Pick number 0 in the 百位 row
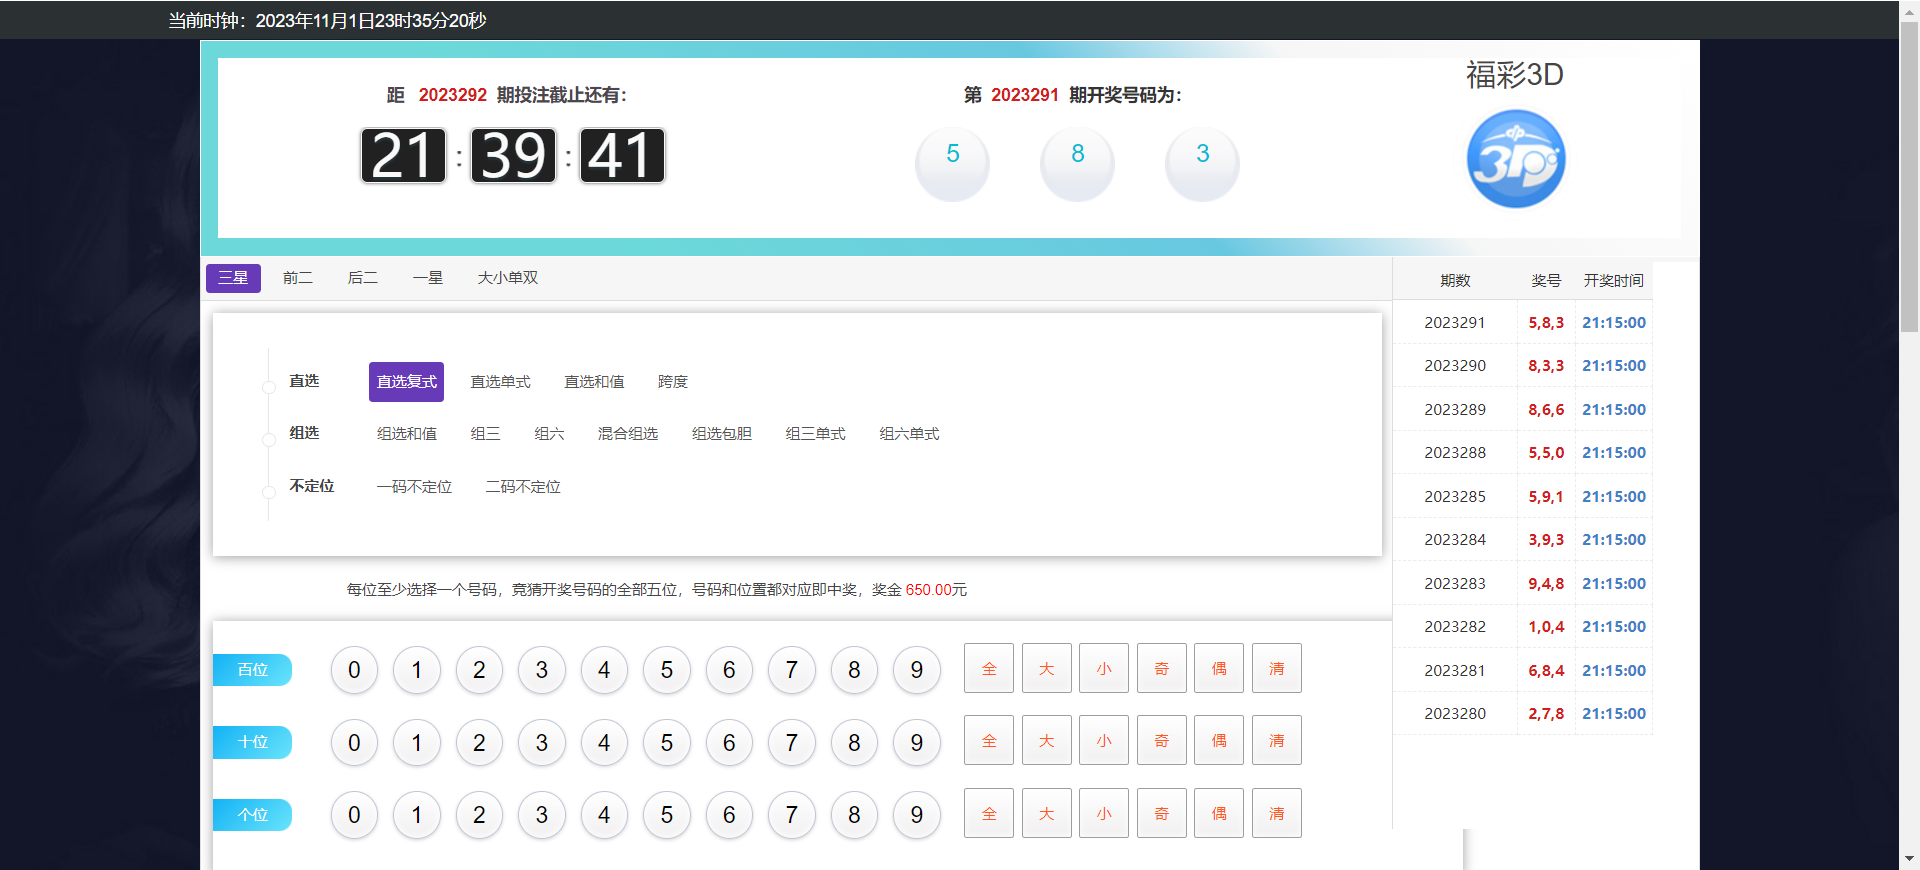Image resolution: width=1920 pixels, height=870 pixels. coord(354,670)
